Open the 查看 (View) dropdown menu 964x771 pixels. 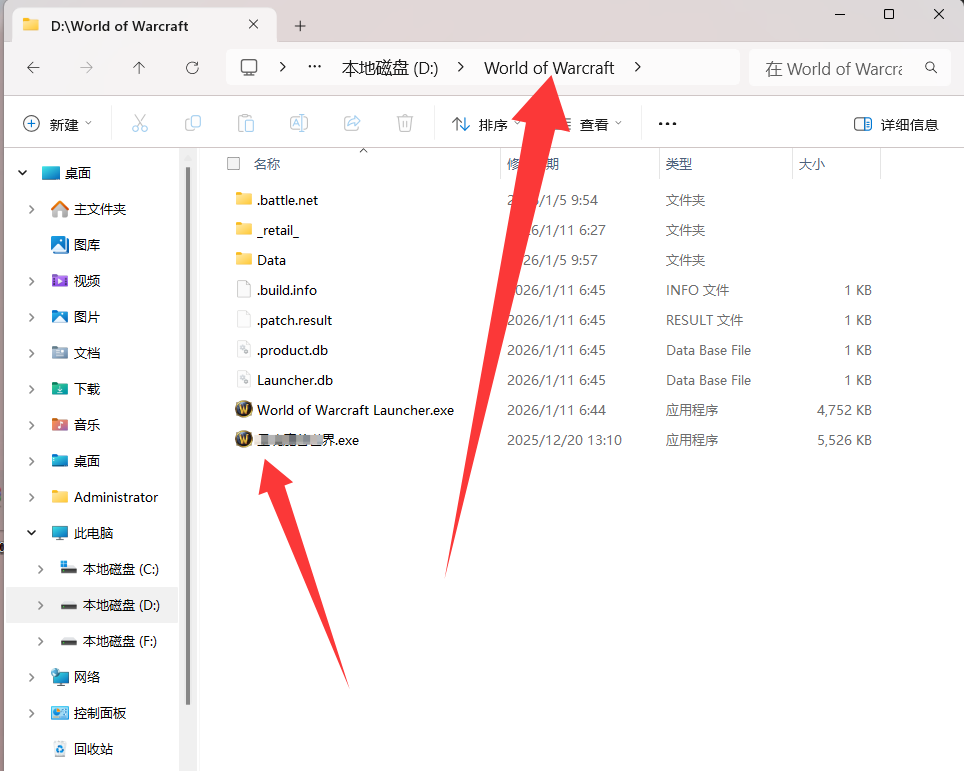click(x=593, y=124)
